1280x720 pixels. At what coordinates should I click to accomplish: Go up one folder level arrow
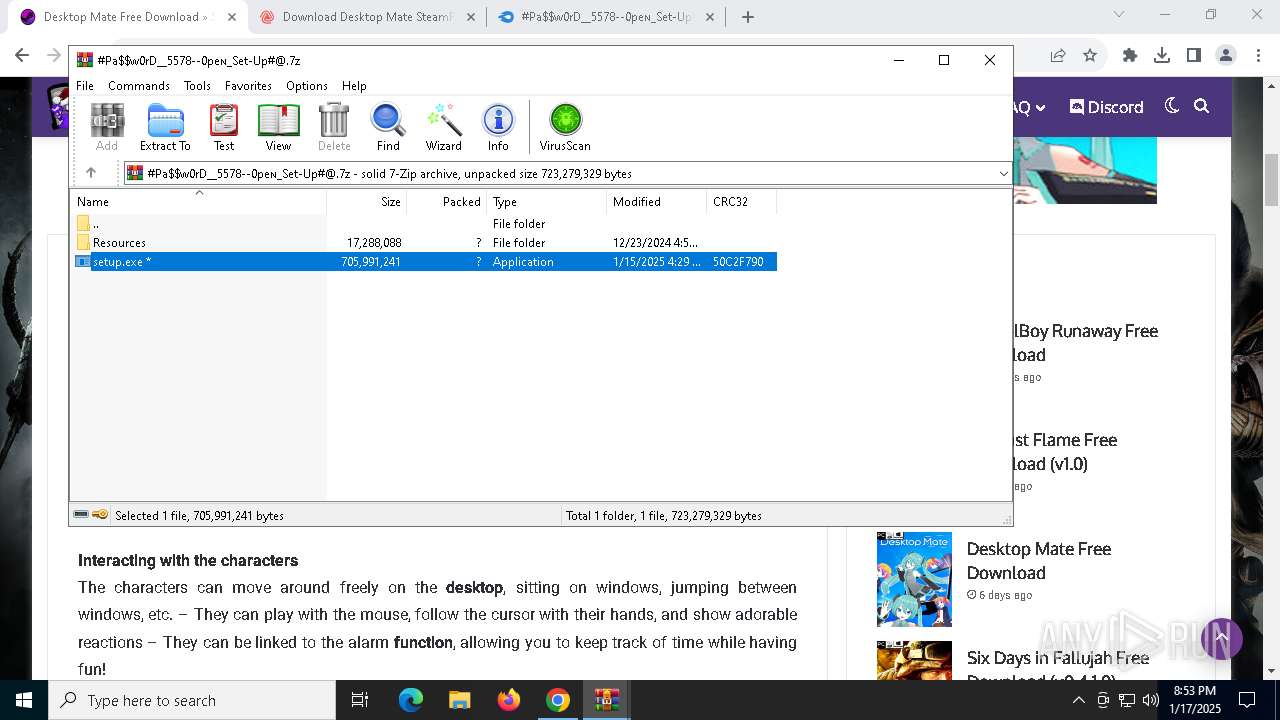click(91, 173)
